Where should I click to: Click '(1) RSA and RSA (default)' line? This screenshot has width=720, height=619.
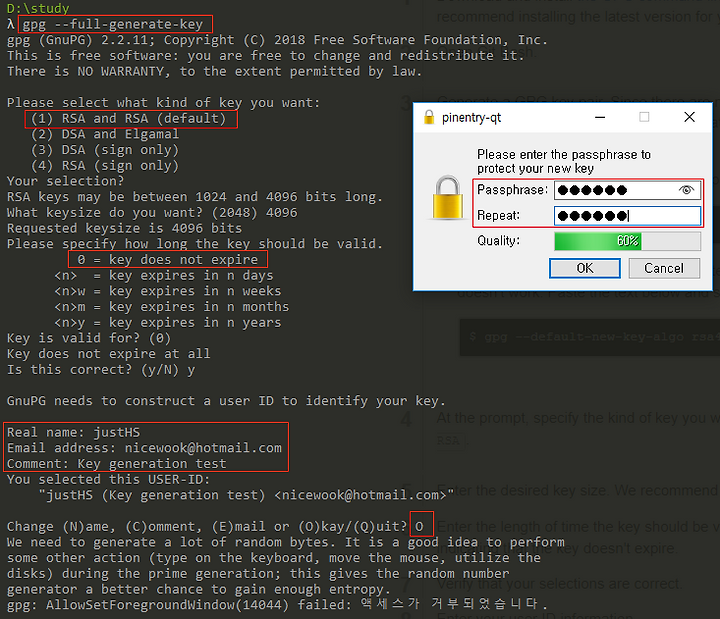click(x=129, y=118)
